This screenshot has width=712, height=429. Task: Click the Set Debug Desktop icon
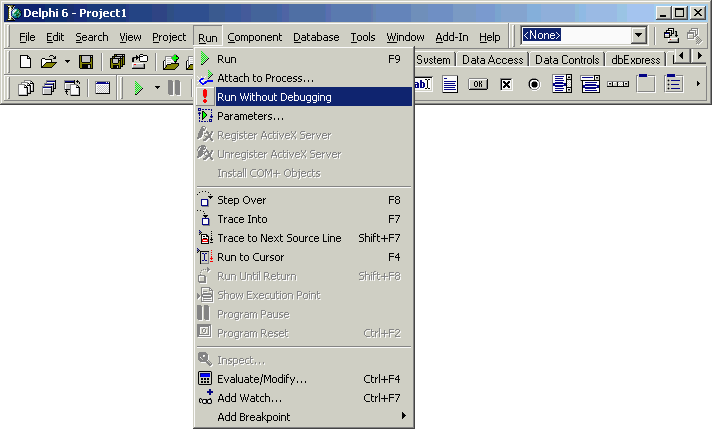pos(694,35)
